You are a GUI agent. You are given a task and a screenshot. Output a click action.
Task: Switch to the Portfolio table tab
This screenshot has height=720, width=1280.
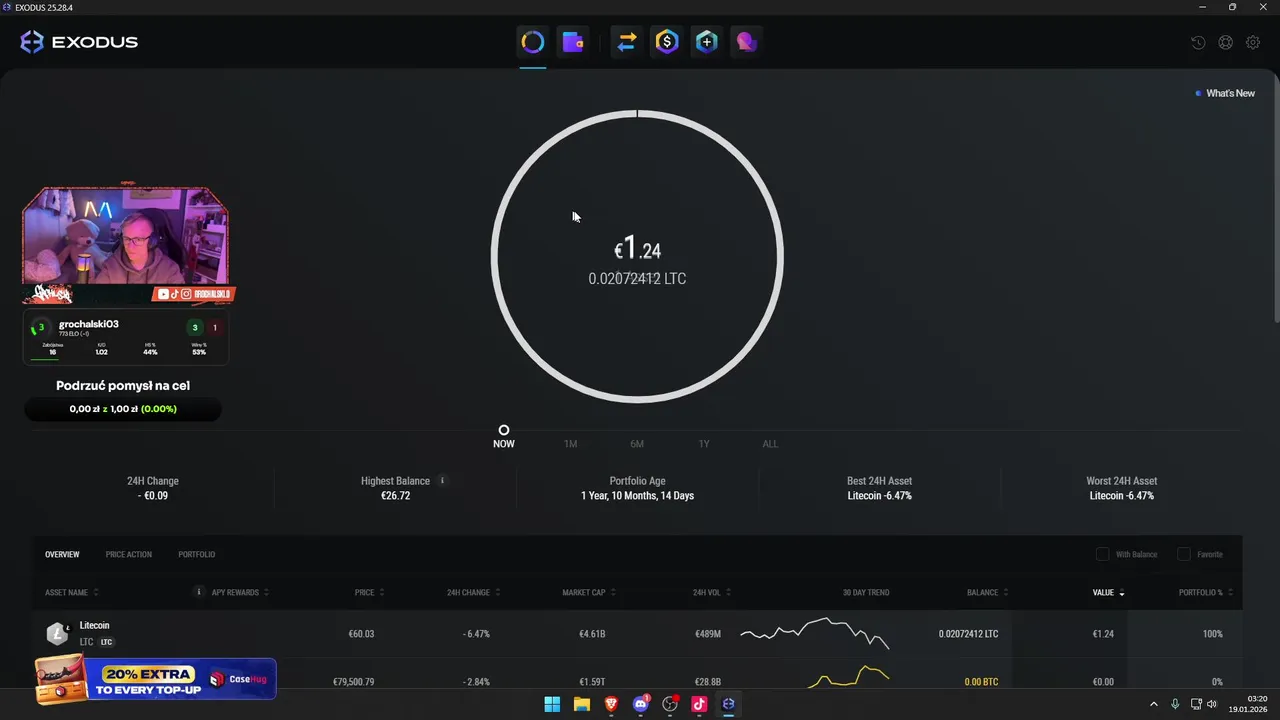coord(197,554)
